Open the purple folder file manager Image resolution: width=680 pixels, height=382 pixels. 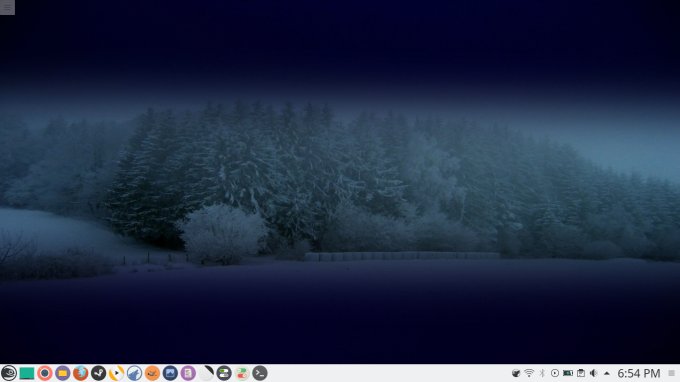pyautogui.click(x=62, y=373)
